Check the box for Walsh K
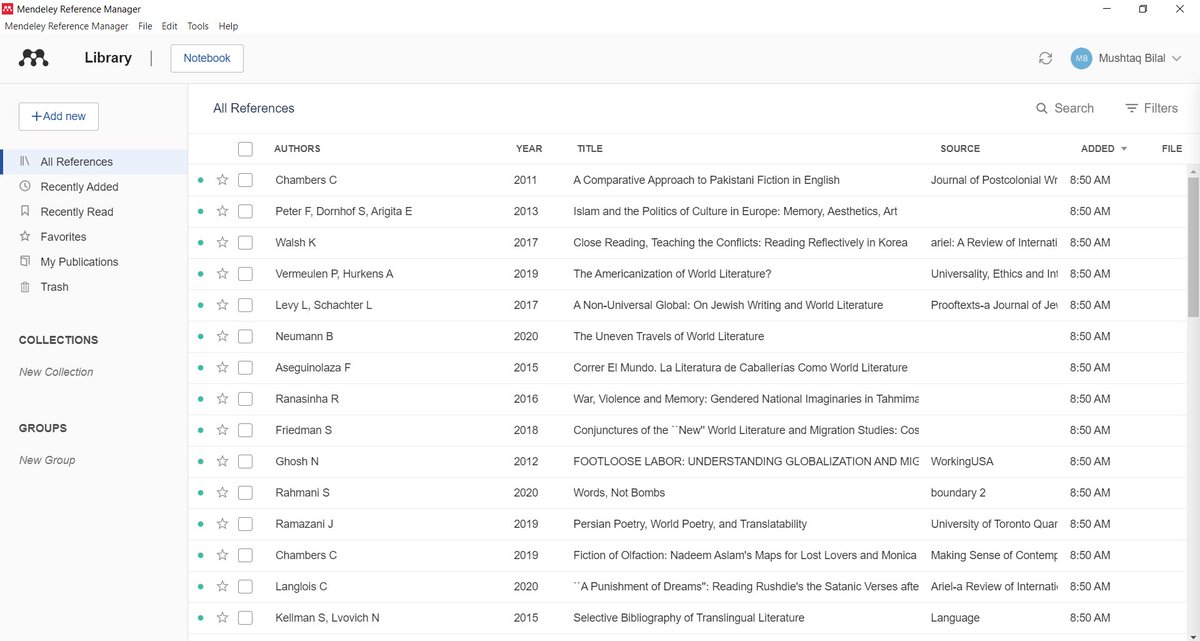The height and width of the screenshot is (641, 1200). pos(245,242)
